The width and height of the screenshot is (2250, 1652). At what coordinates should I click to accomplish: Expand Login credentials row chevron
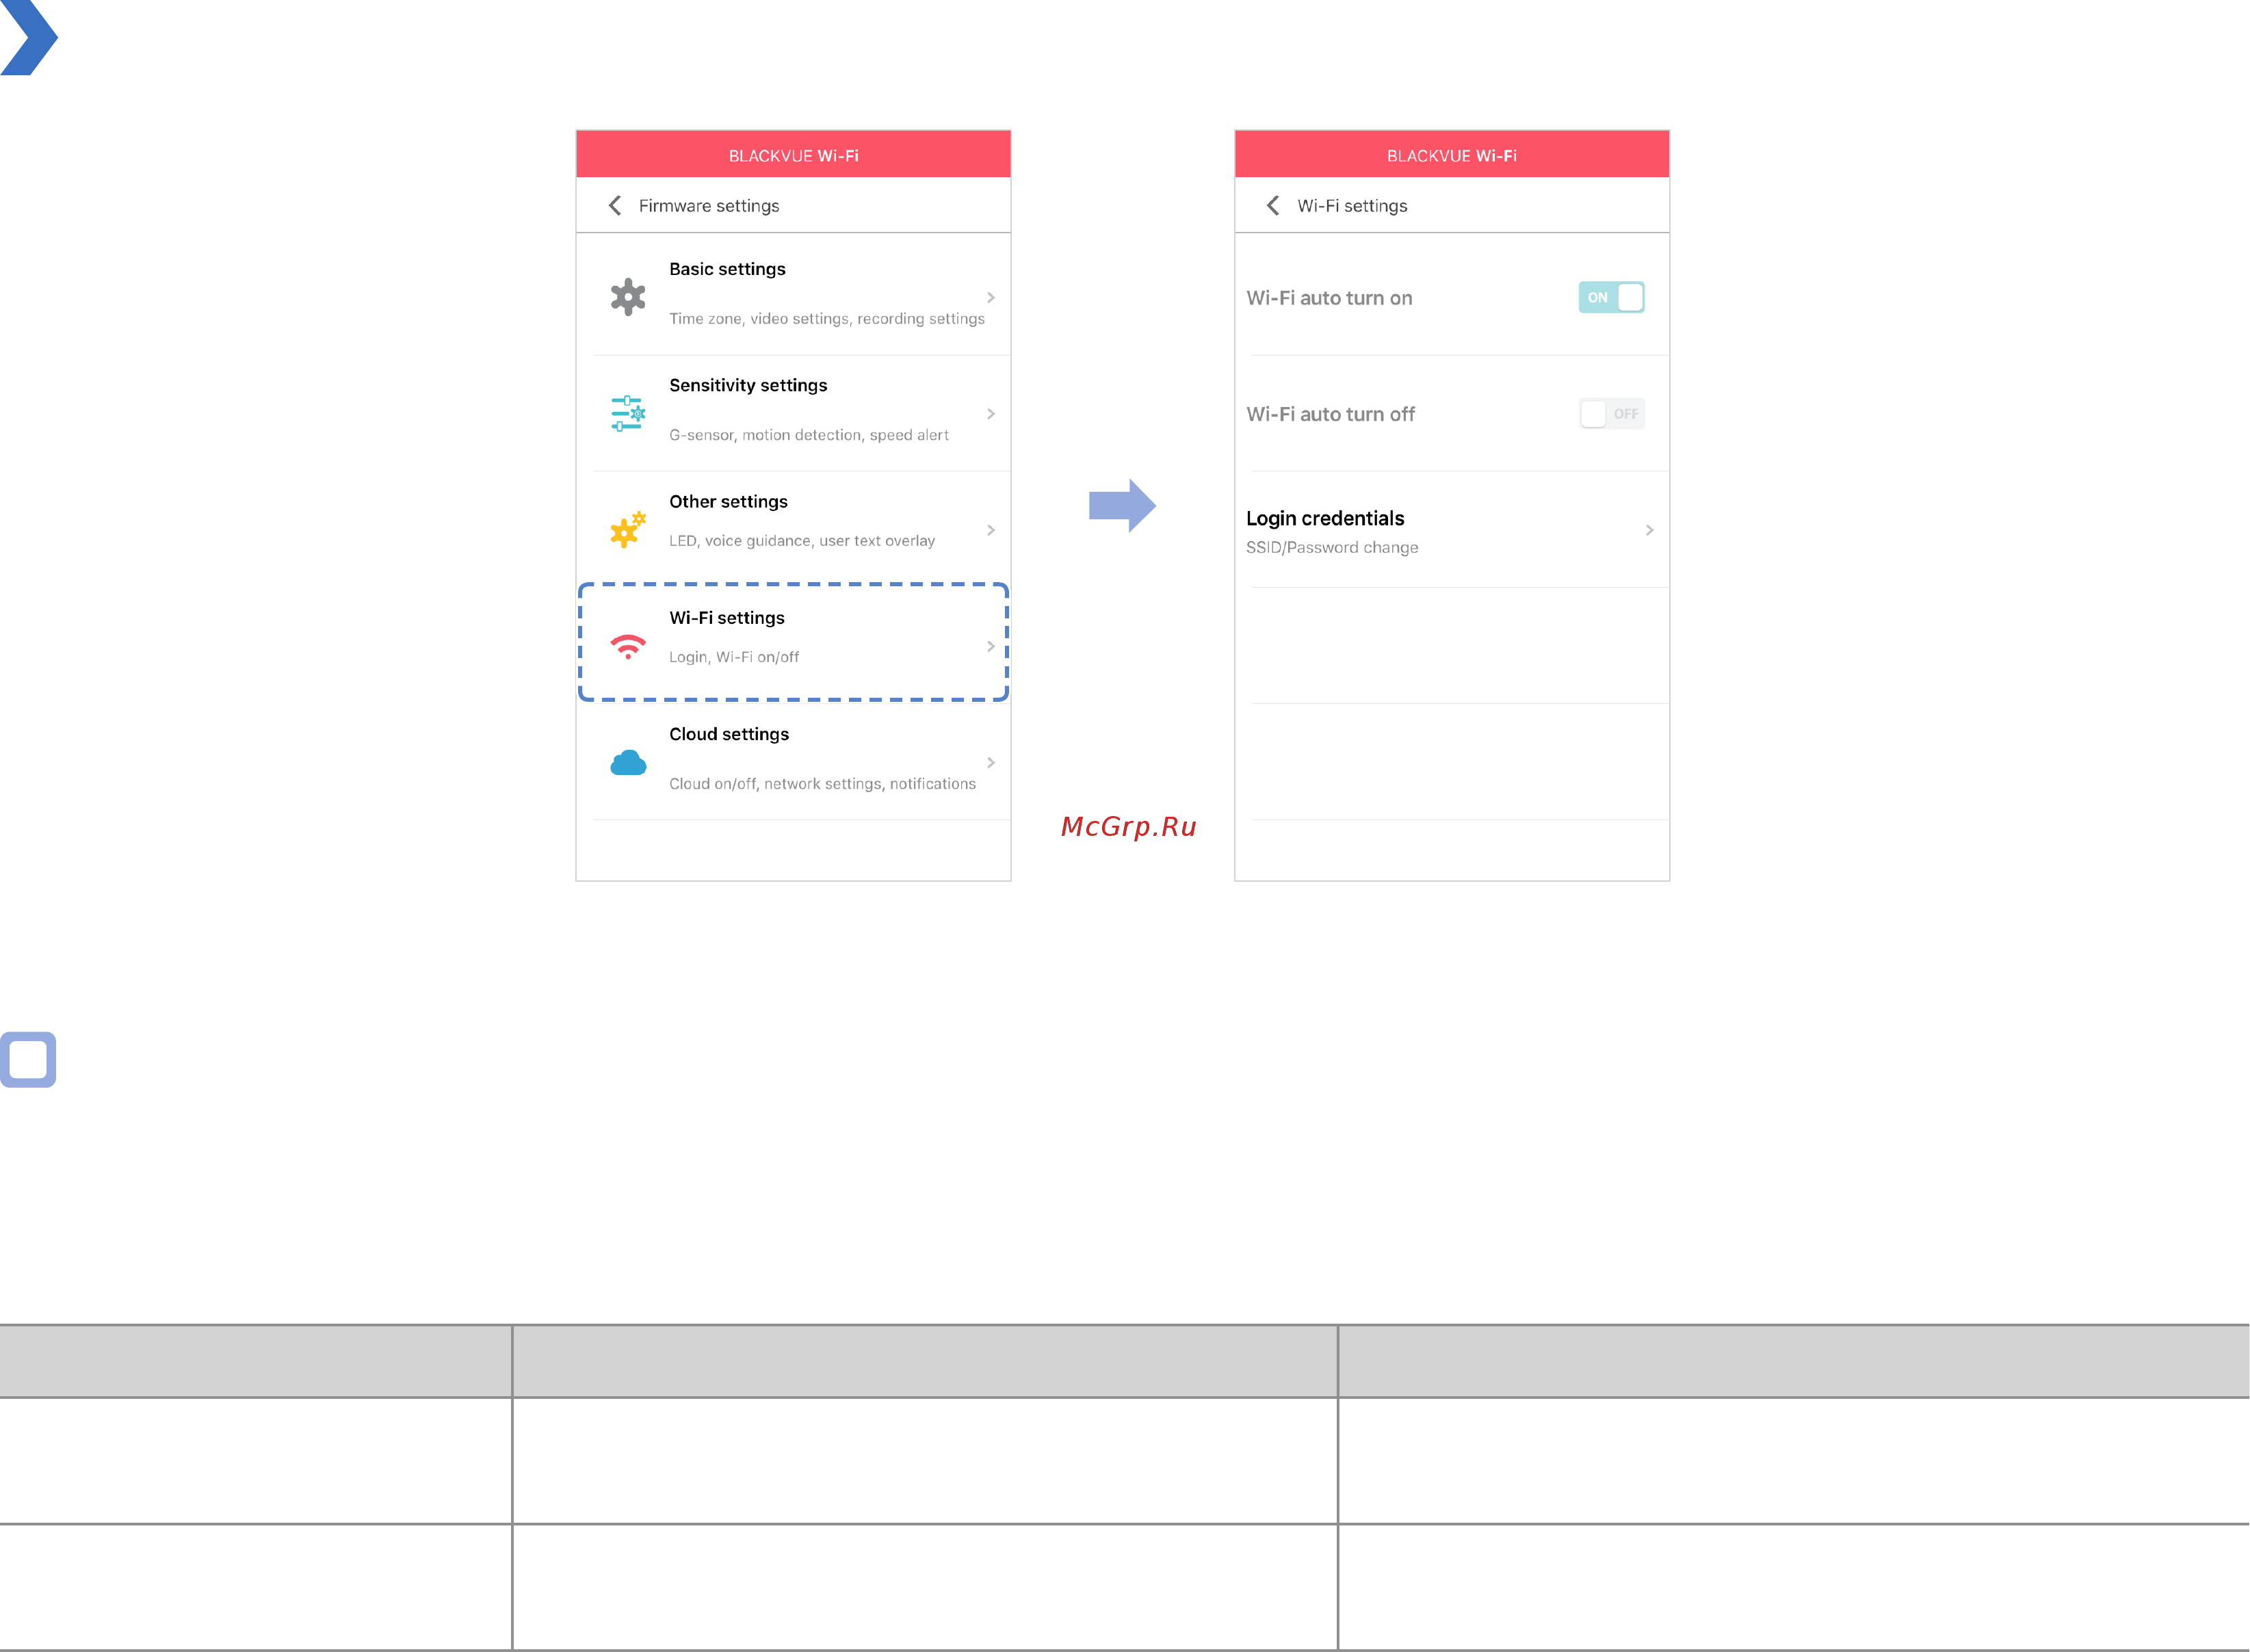pos(1649,530)
